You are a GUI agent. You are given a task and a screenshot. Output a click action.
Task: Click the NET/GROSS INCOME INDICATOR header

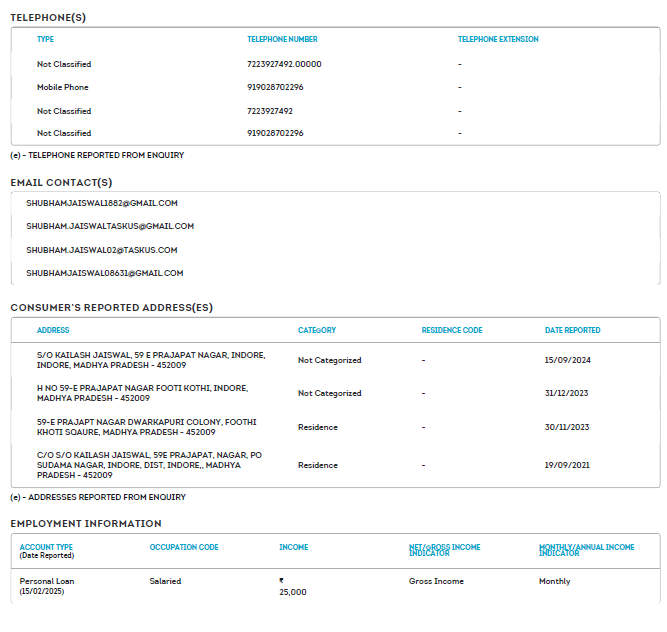click(445, 550)
